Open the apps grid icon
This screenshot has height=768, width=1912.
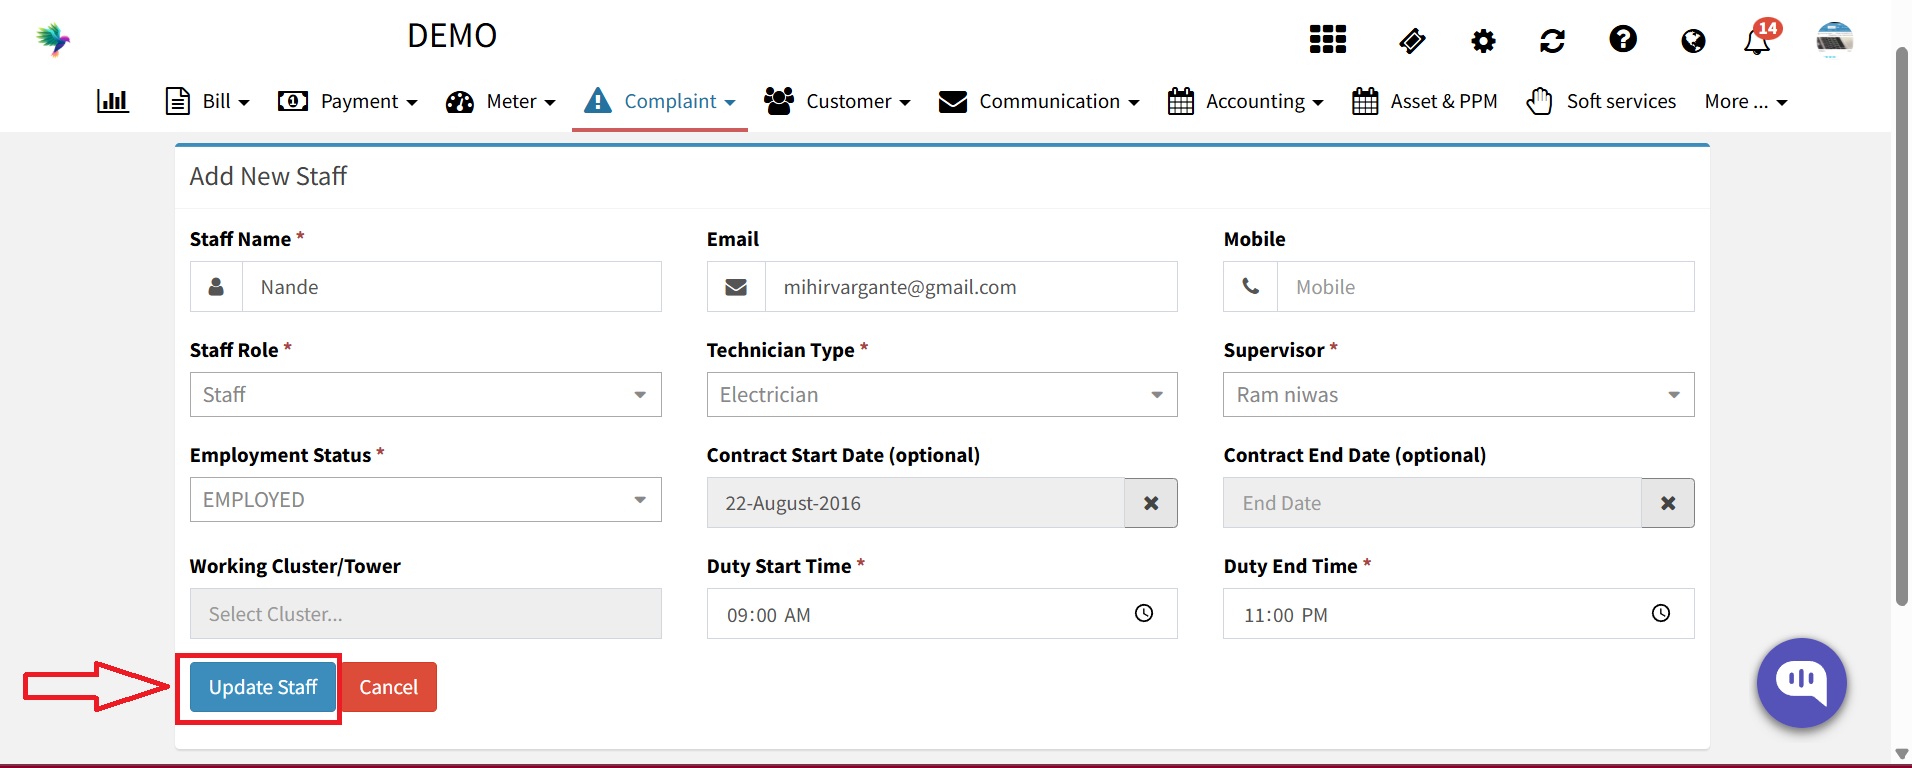pos(1327,40)
